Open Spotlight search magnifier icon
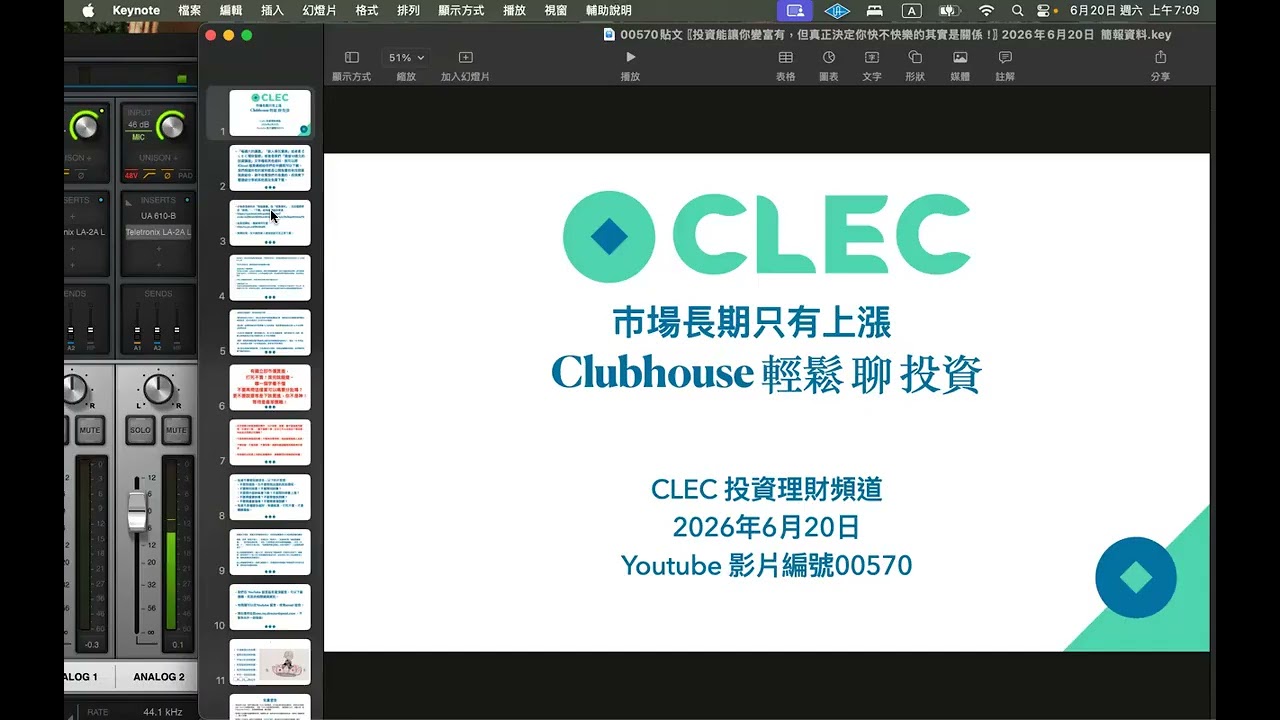 click(x=1017, y=10)
